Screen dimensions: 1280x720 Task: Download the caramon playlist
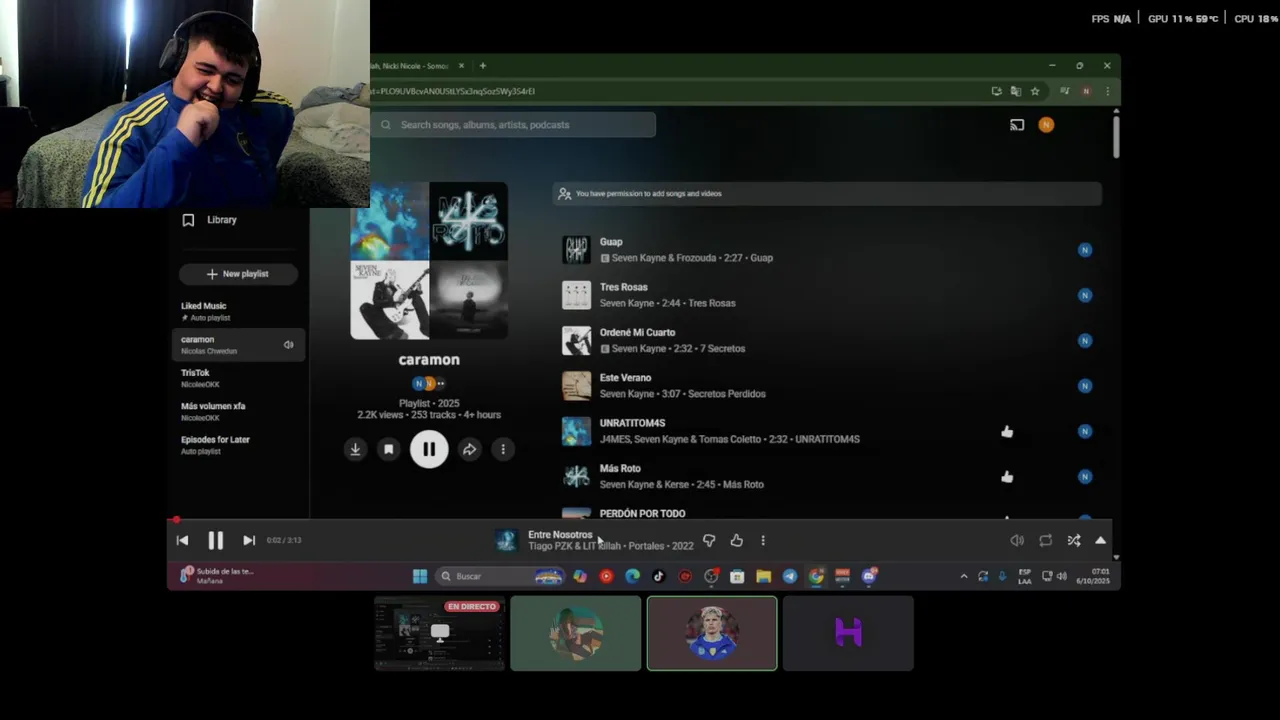click(355, 450)
